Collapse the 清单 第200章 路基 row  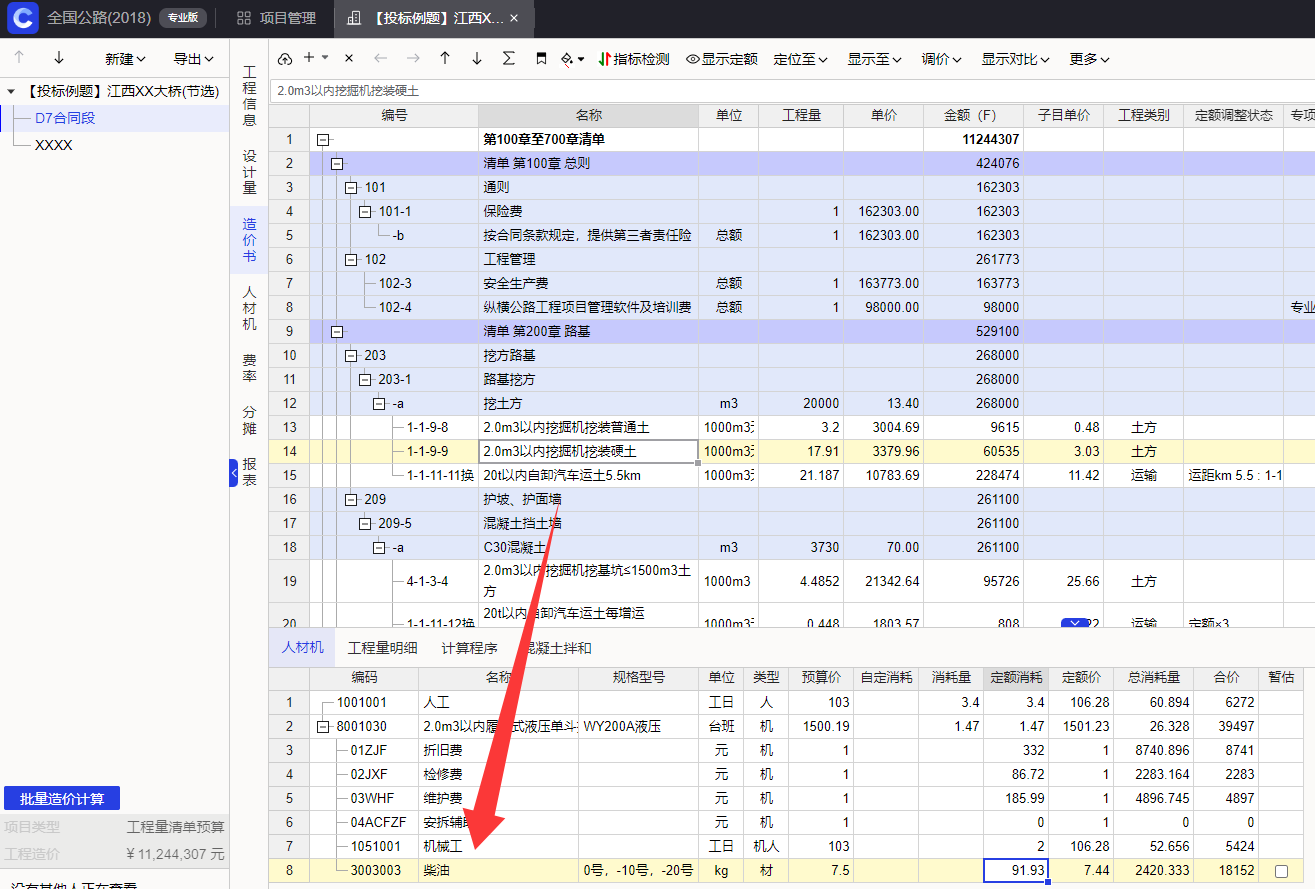click(337, 331)
